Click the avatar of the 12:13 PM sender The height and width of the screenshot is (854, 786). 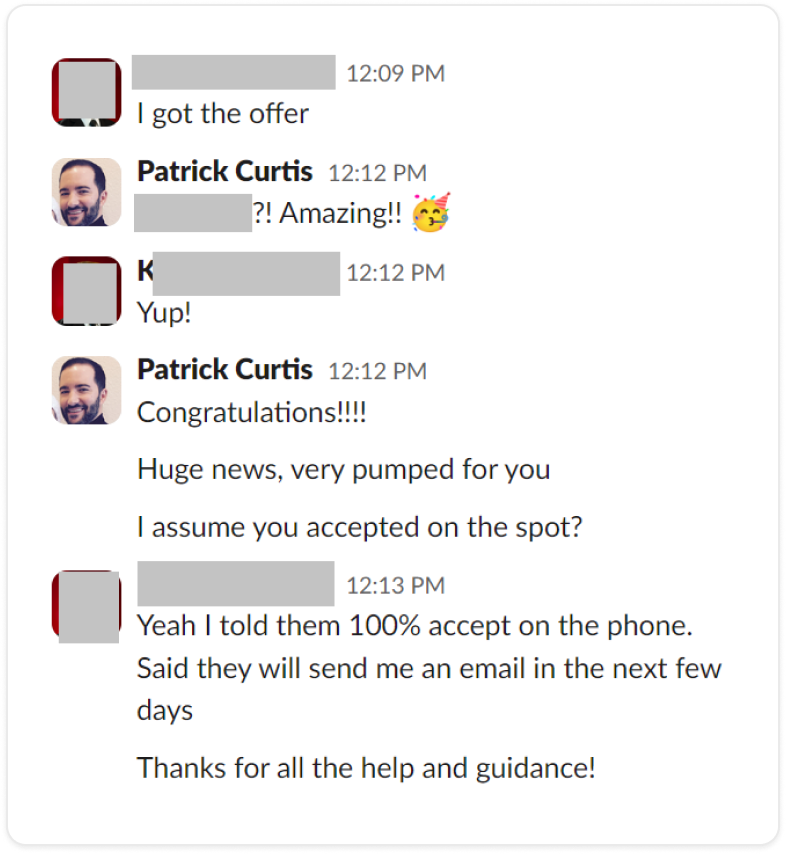tap(86, 605)
